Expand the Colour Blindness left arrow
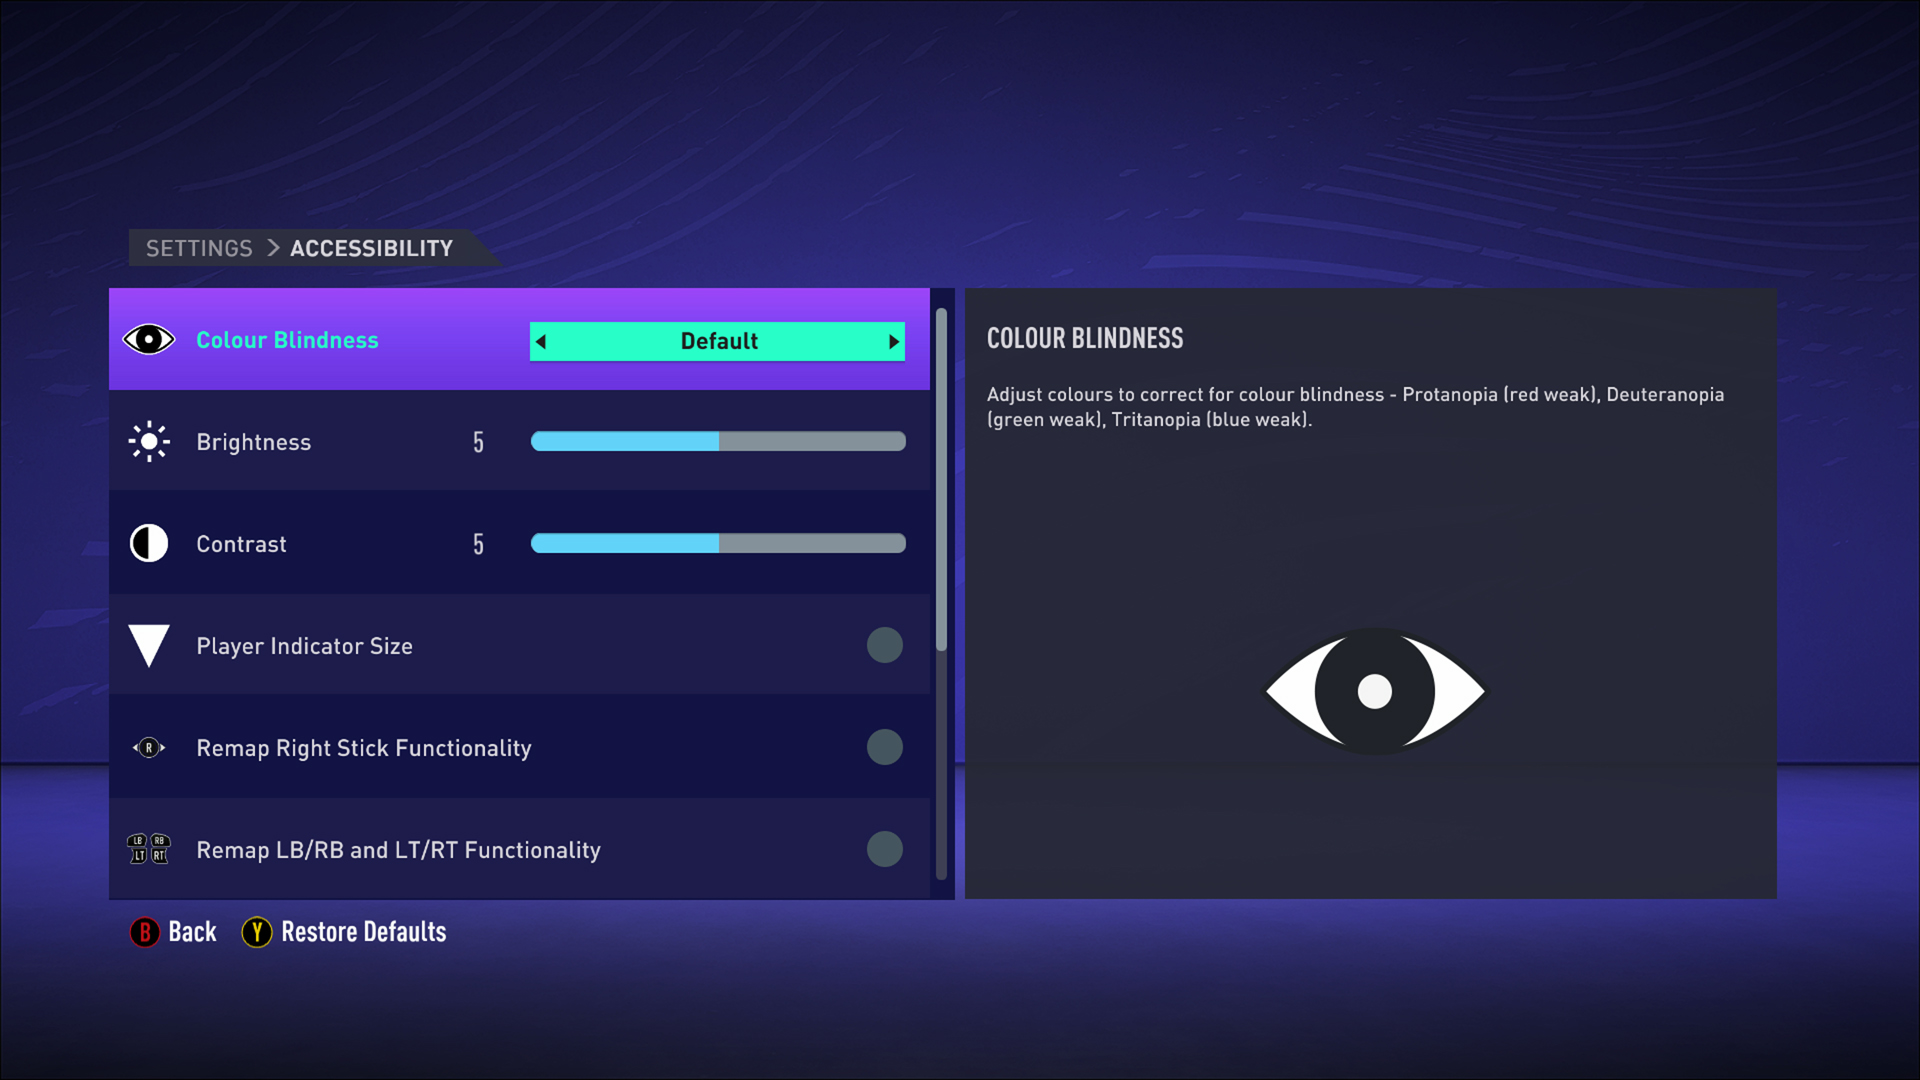Screen dimensions: 1920x1080 point(543,340)
